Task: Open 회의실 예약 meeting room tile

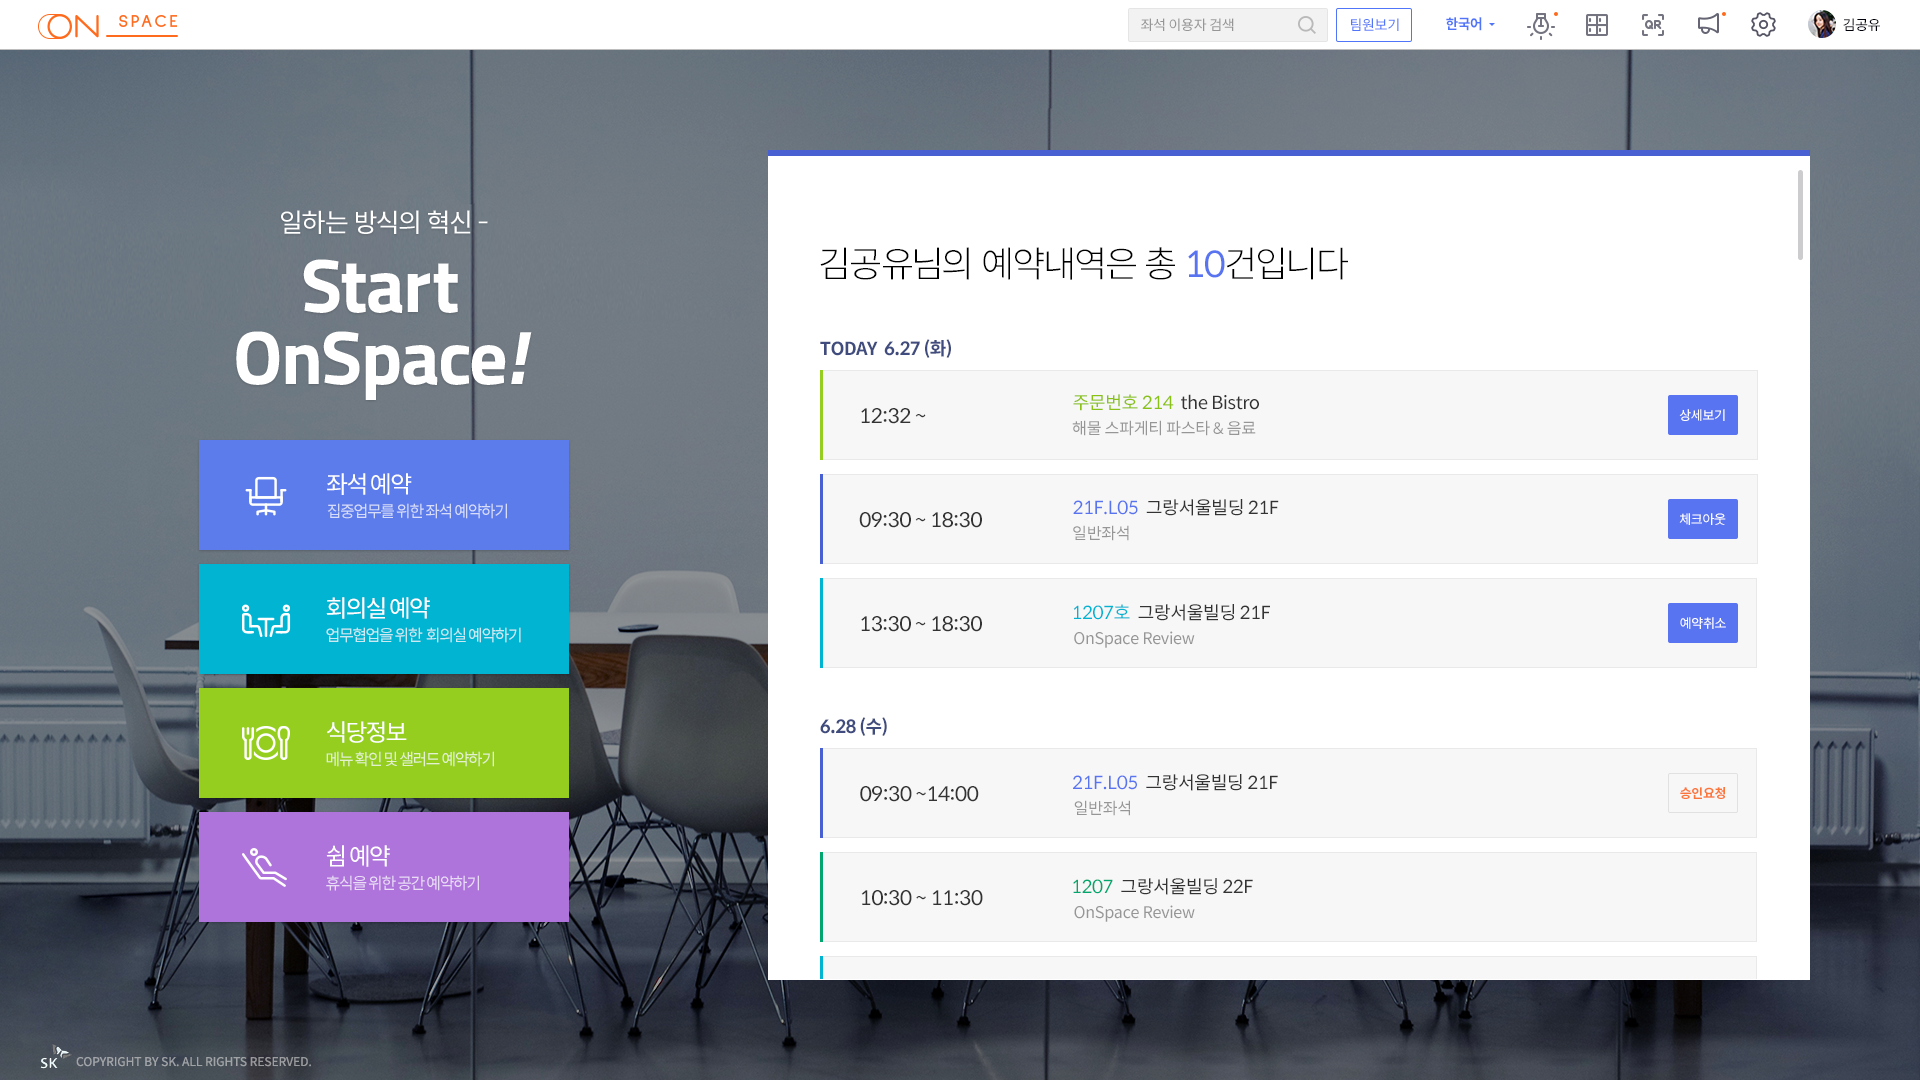Action: point(384,619)
